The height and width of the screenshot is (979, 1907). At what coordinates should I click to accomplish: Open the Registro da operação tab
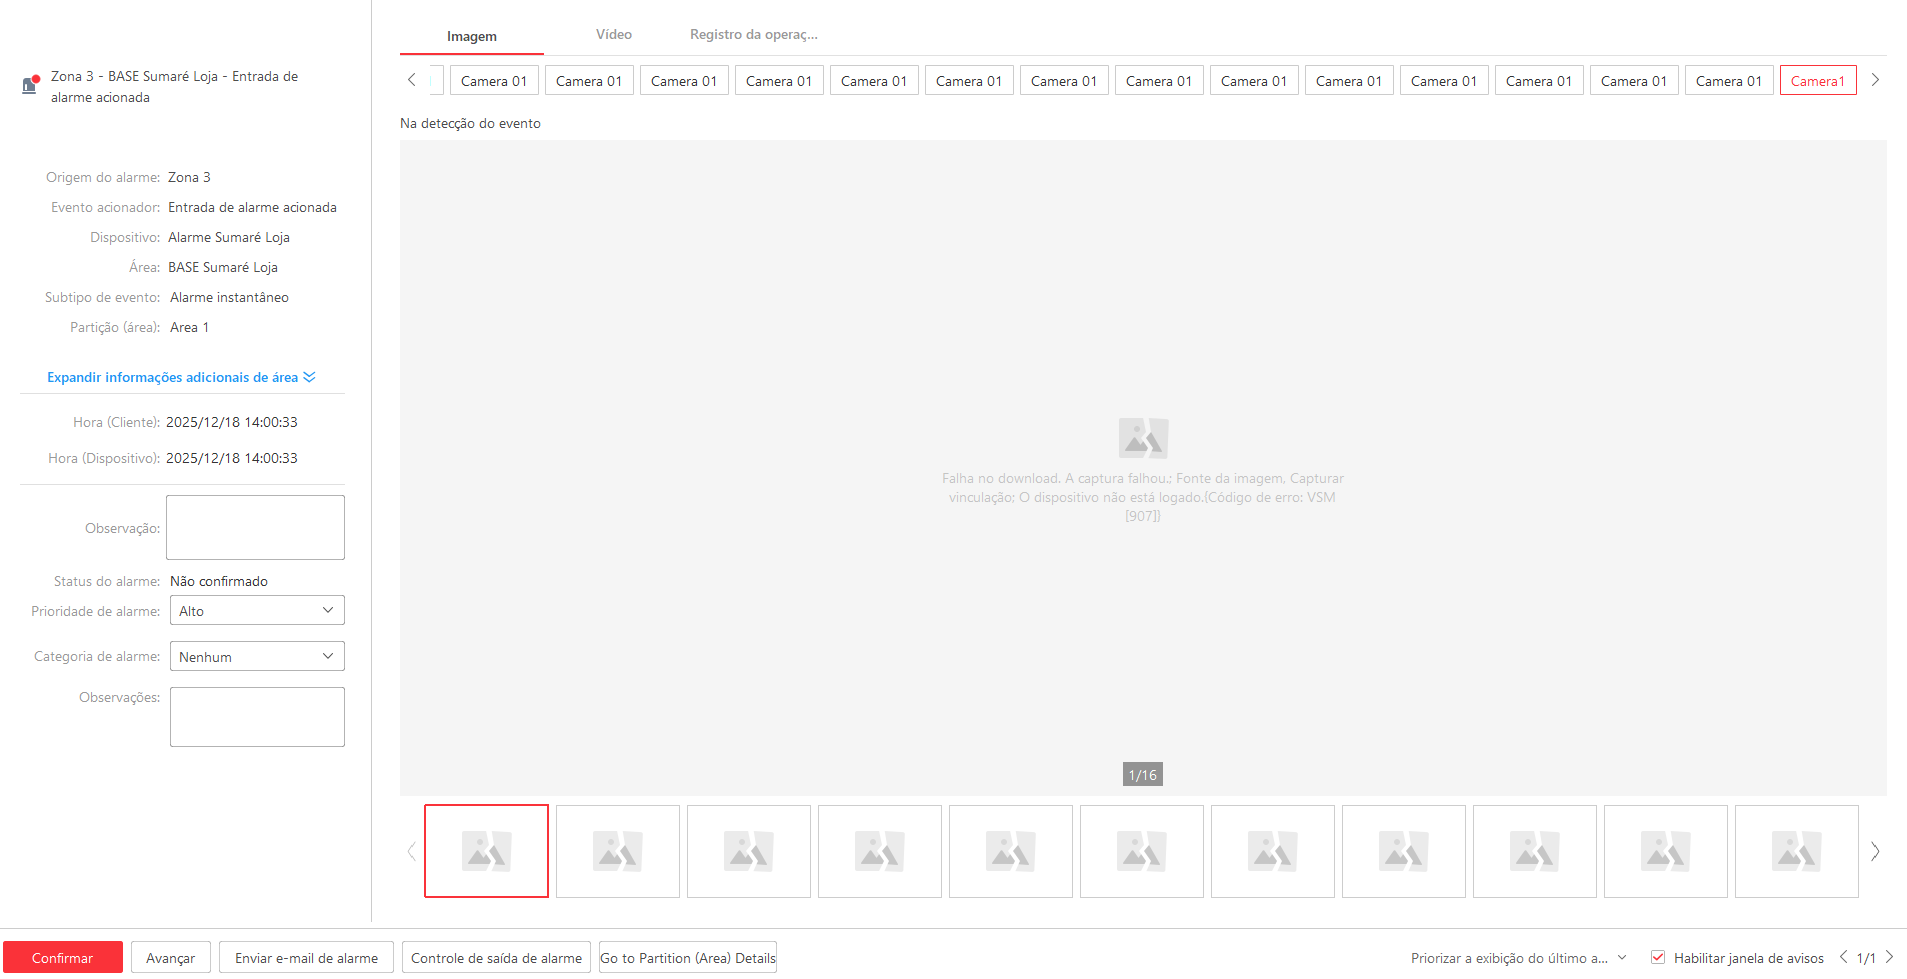[753, 35]
